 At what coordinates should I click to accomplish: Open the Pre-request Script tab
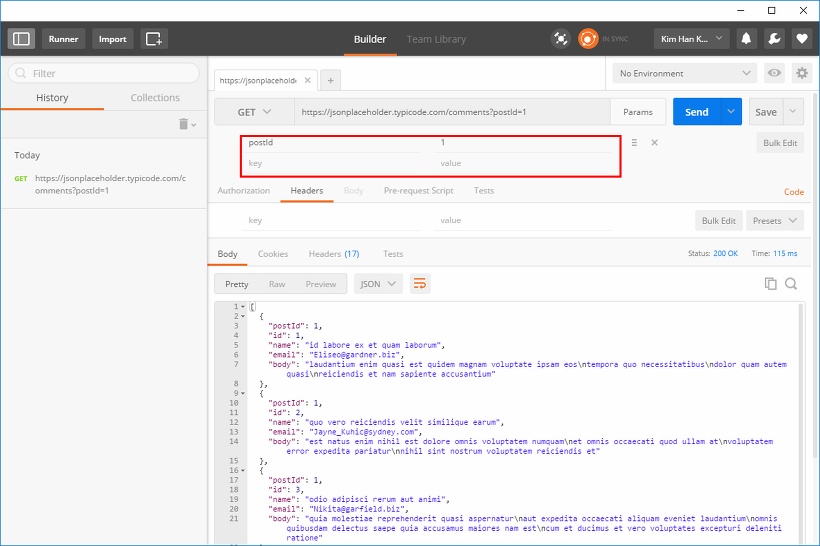(x=418, y=191)
